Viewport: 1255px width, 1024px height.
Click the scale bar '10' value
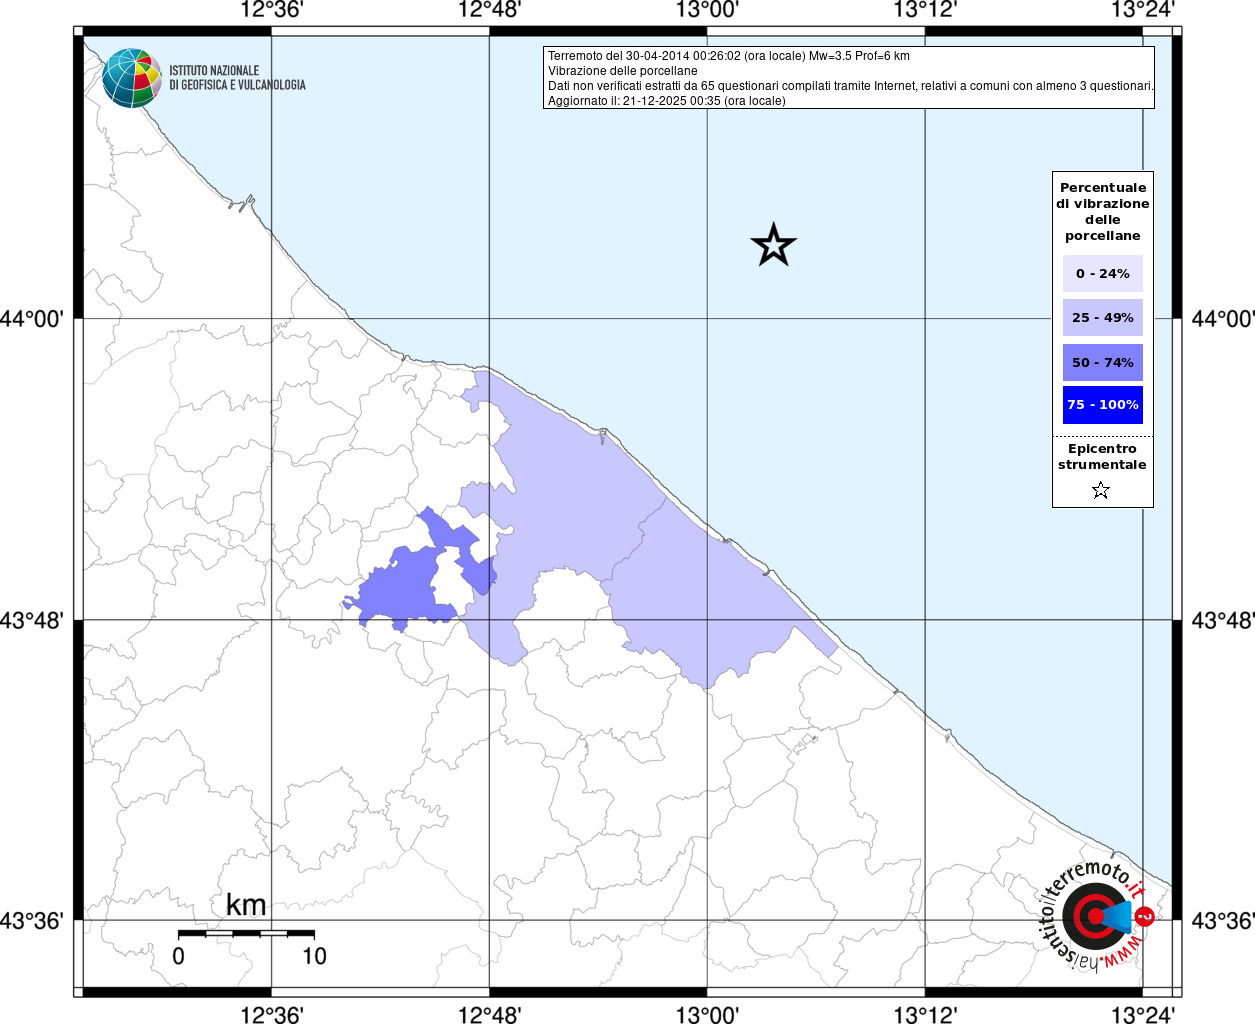click(x=314, y=956)
